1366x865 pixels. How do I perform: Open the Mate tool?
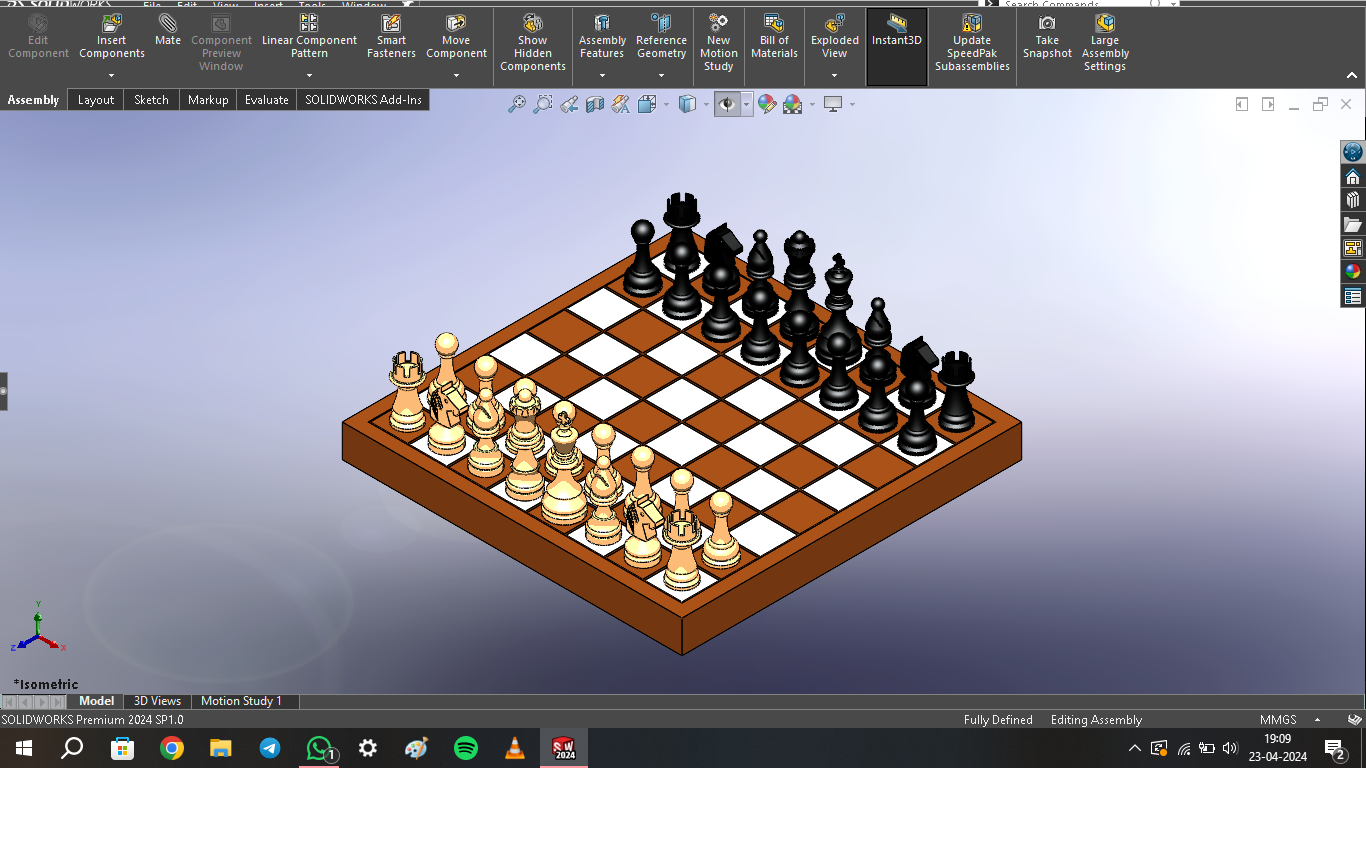click(167, 35)
